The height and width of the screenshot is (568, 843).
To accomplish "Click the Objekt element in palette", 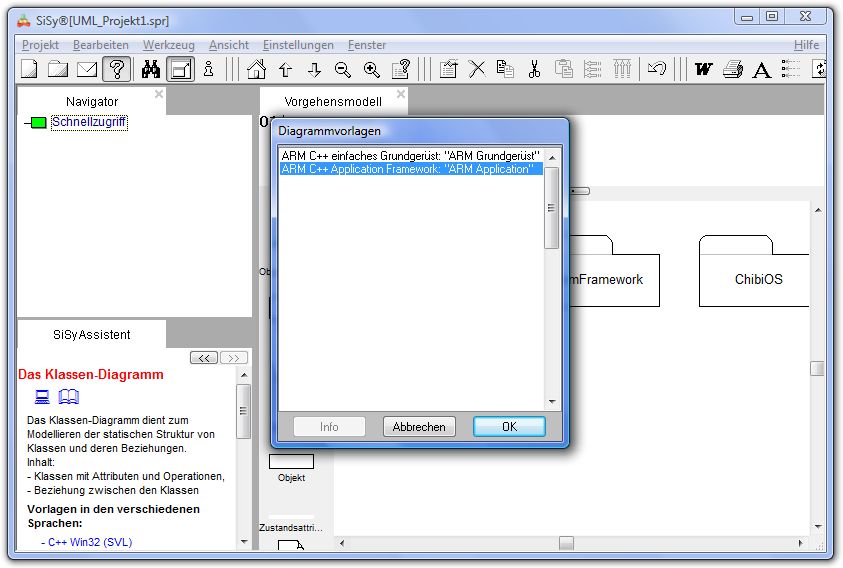I will pyautogui.click(x=291, y=467).
